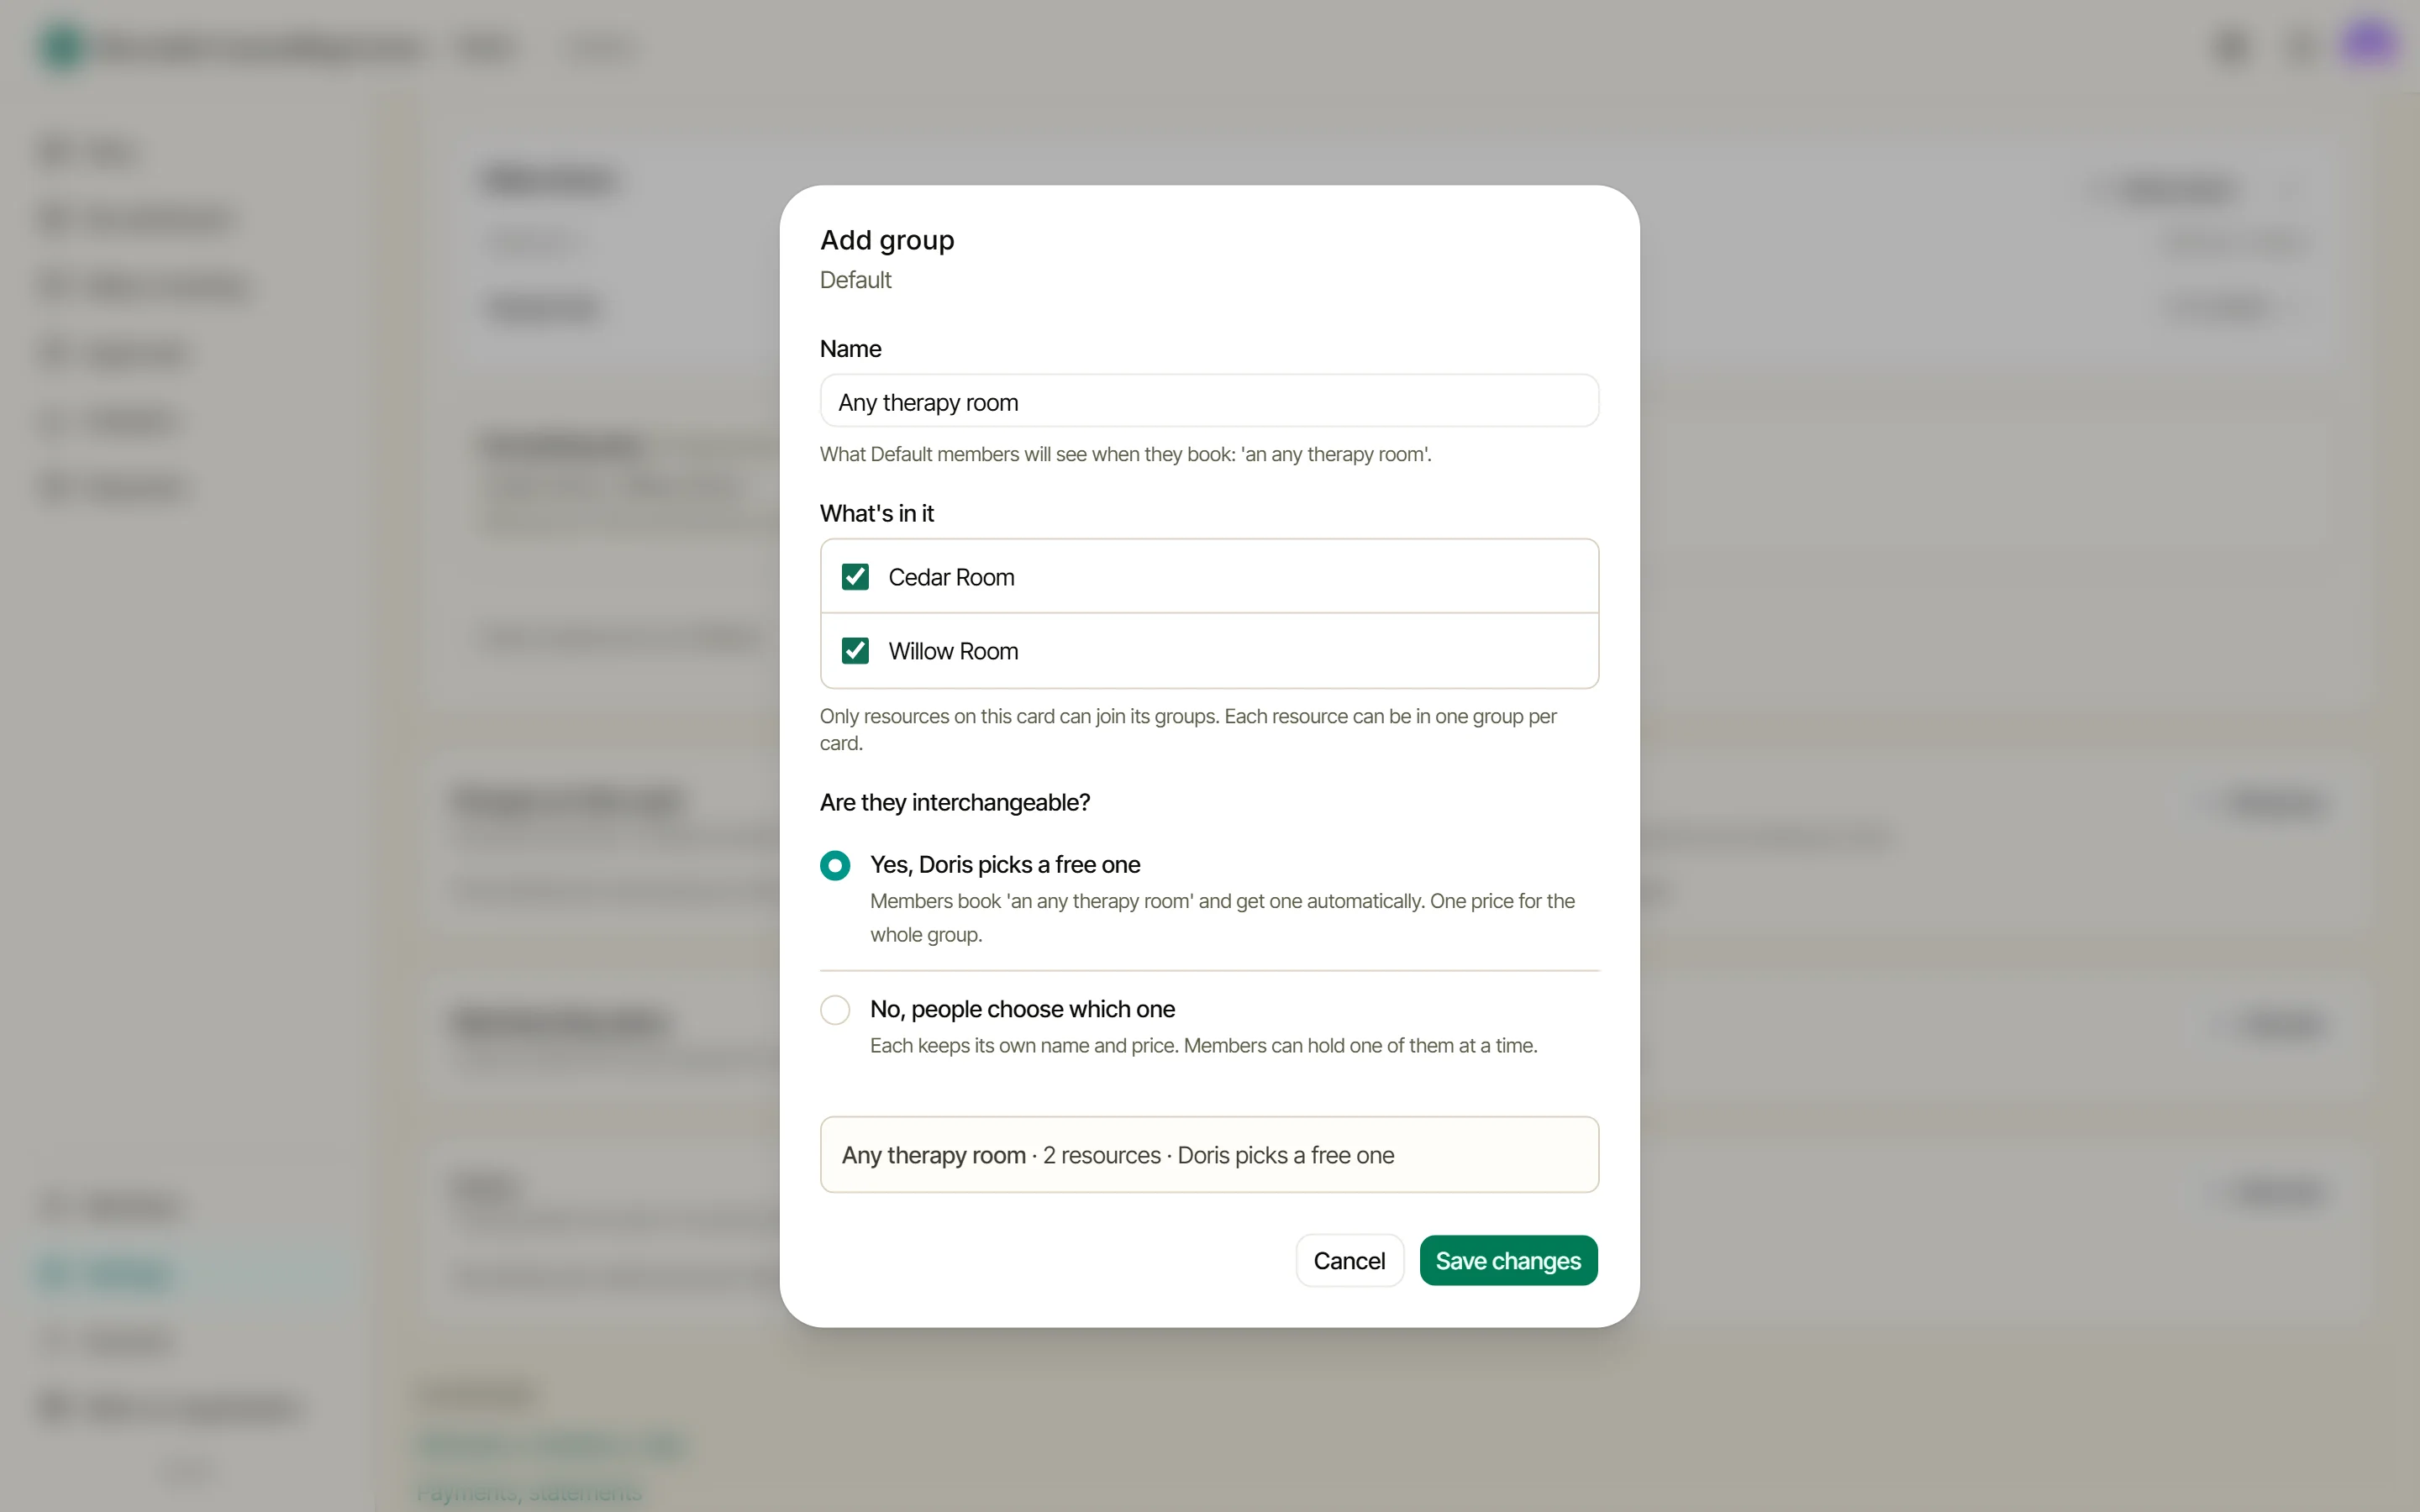
Task: Click the 'Default' subtitle text
Action: pos(855,280)
